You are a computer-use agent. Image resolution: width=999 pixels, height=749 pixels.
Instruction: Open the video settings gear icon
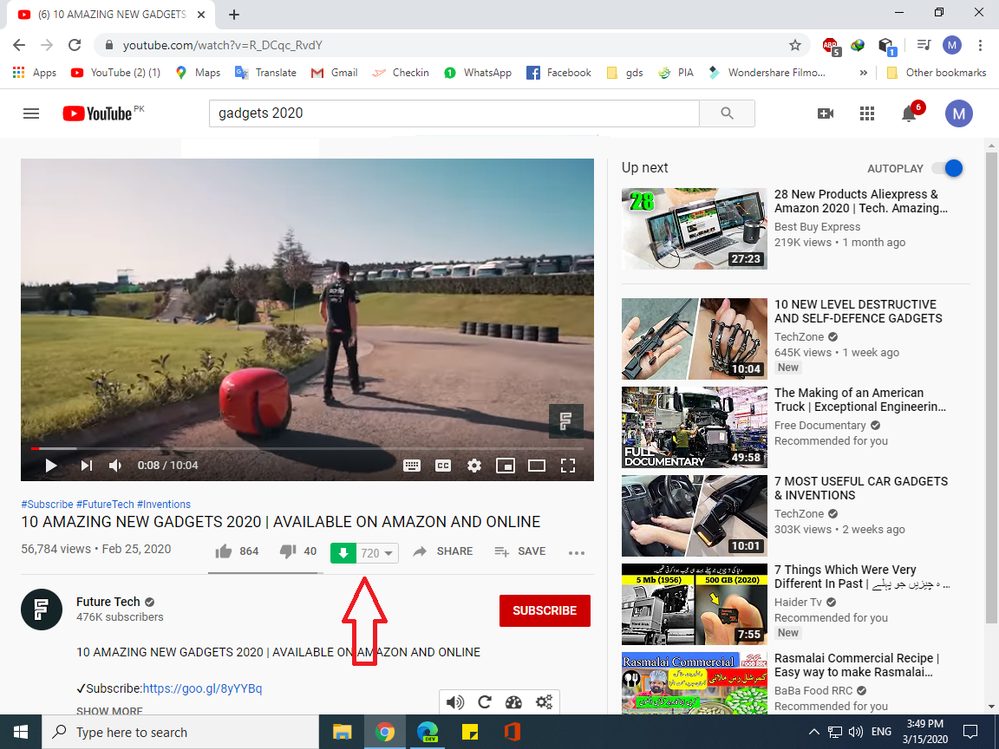click(474, 465)
